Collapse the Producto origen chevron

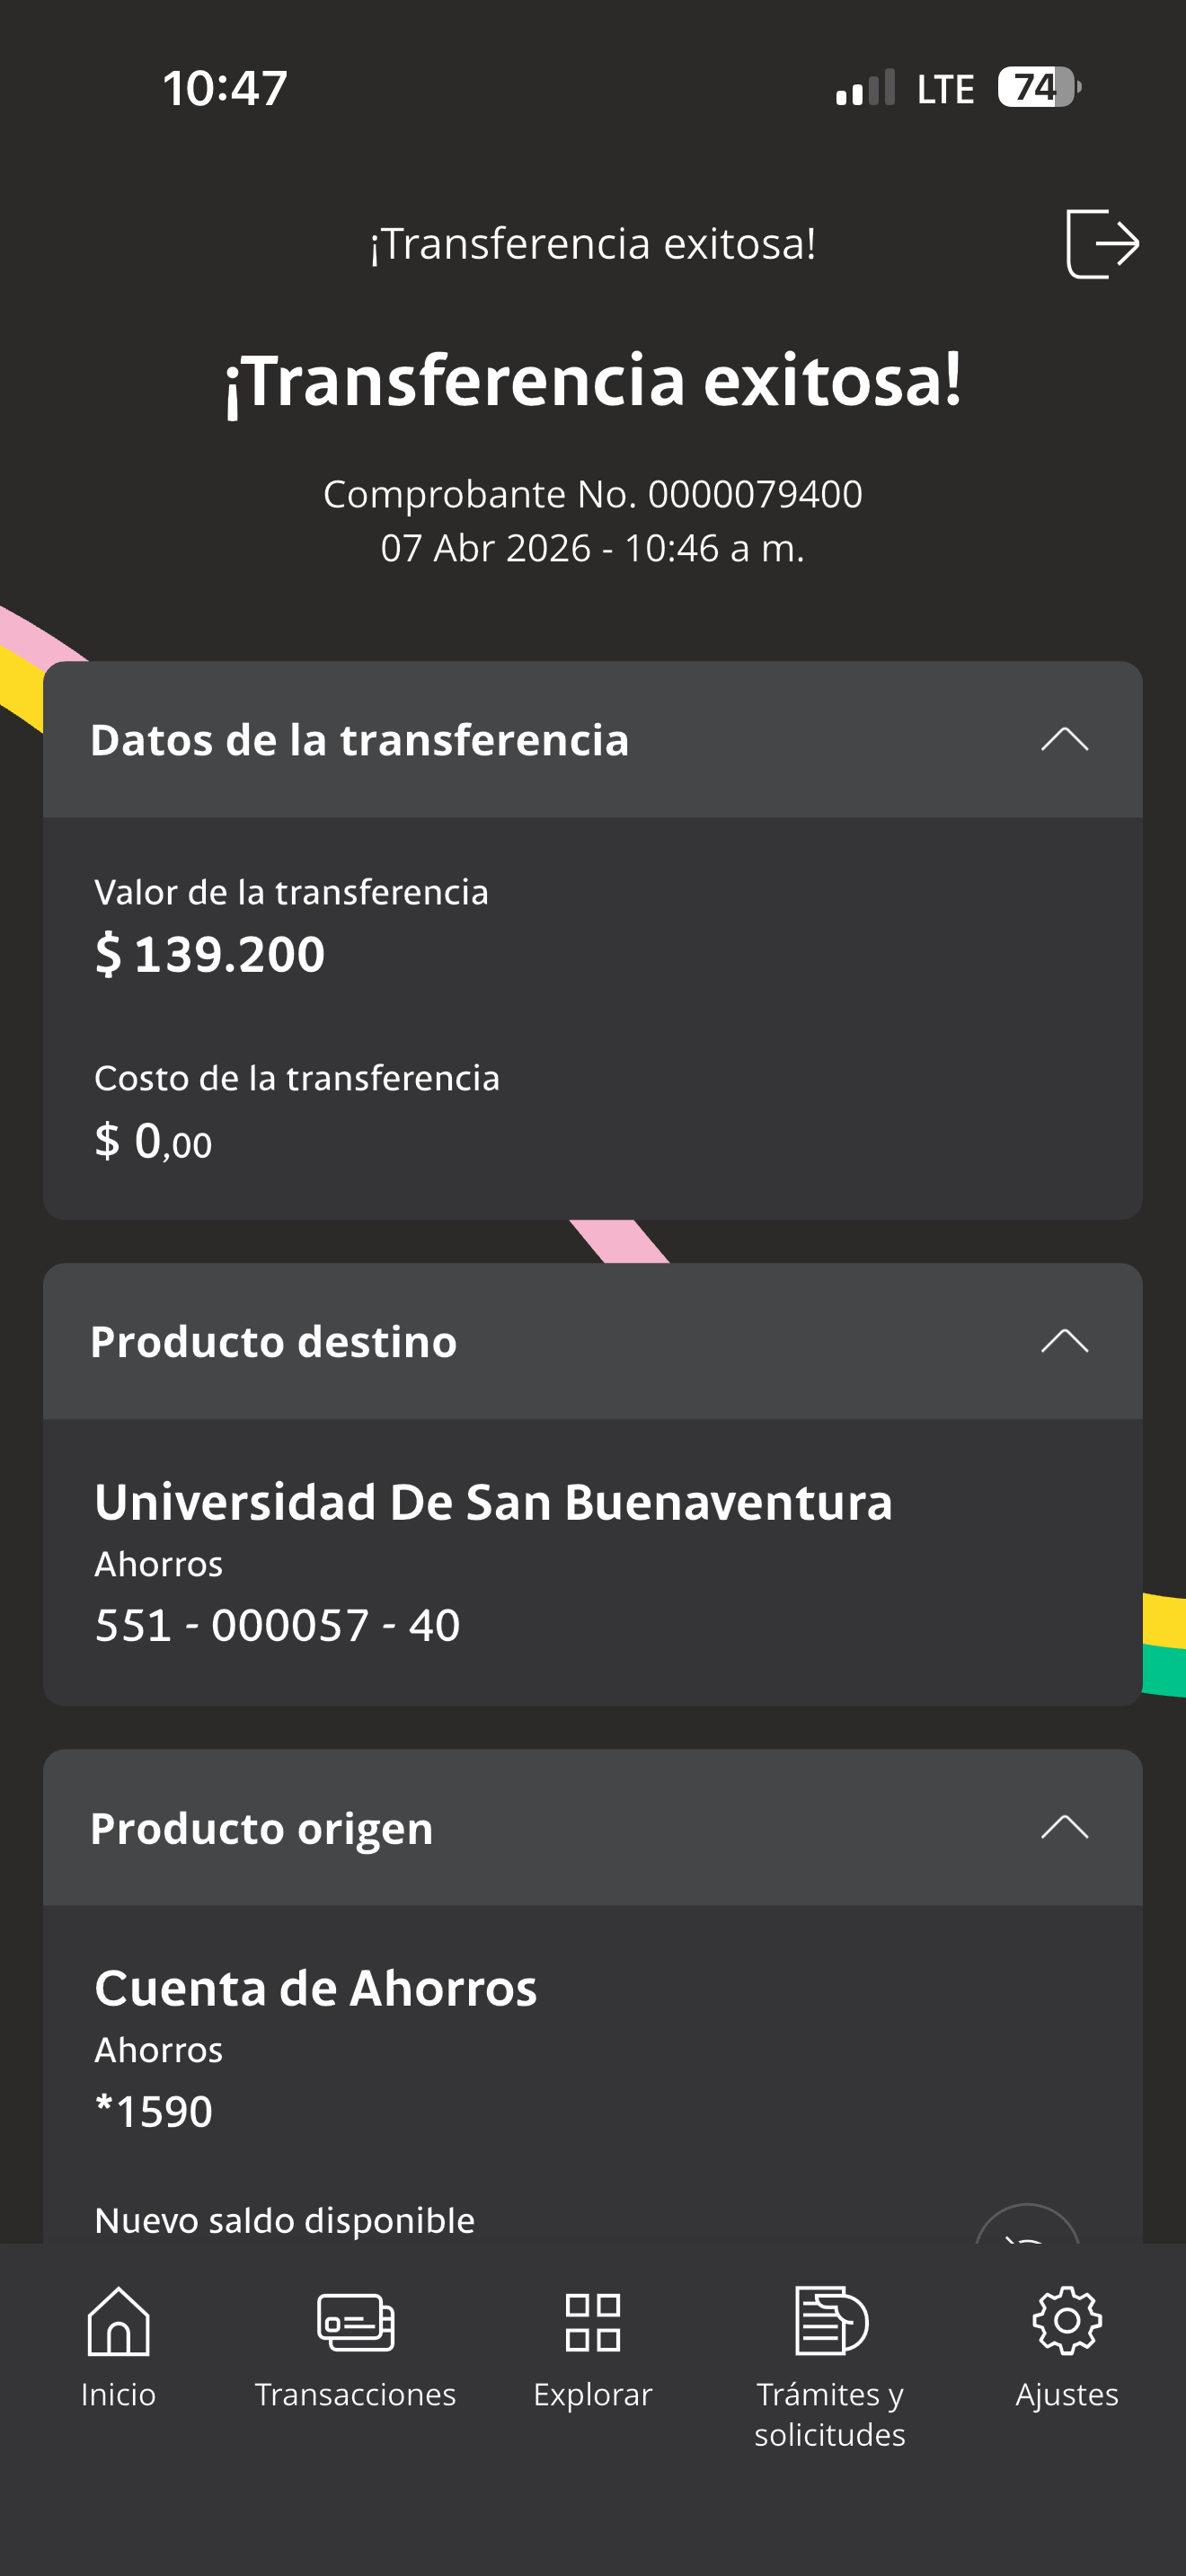point(1064,1827)
